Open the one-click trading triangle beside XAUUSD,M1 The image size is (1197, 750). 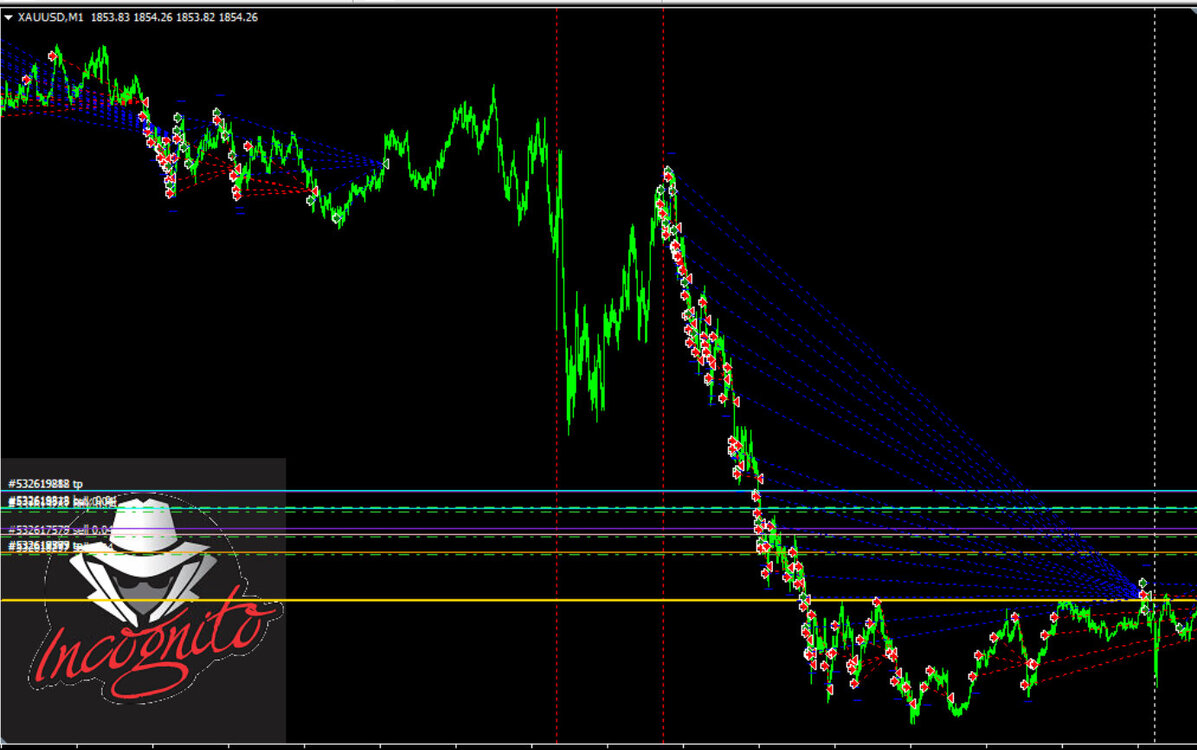click(x=8, y=18)
